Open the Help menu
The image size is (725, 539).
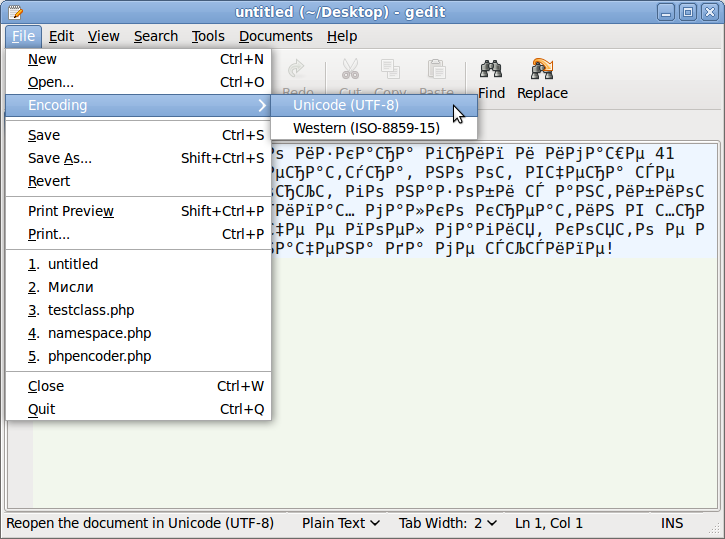click(x=342, y=36)
